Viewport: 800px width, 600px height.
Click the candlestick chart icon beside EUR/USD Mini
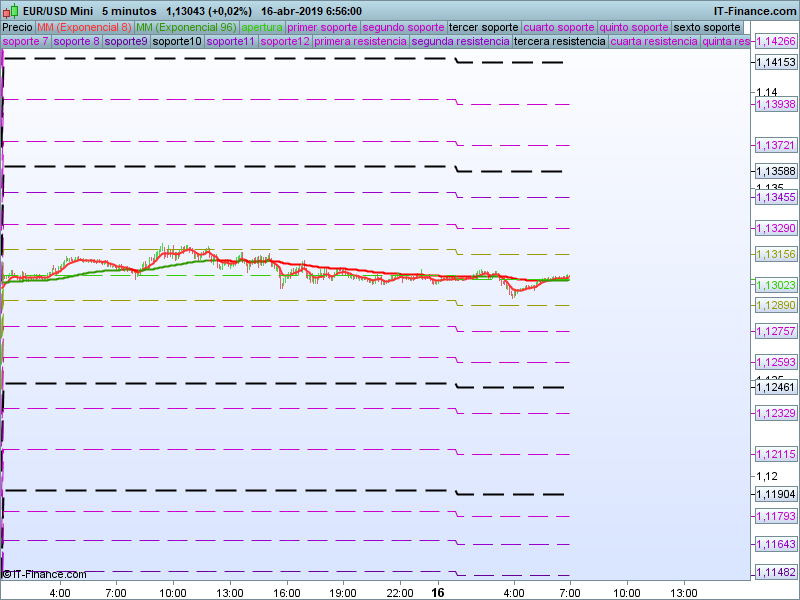coord(8,11)
